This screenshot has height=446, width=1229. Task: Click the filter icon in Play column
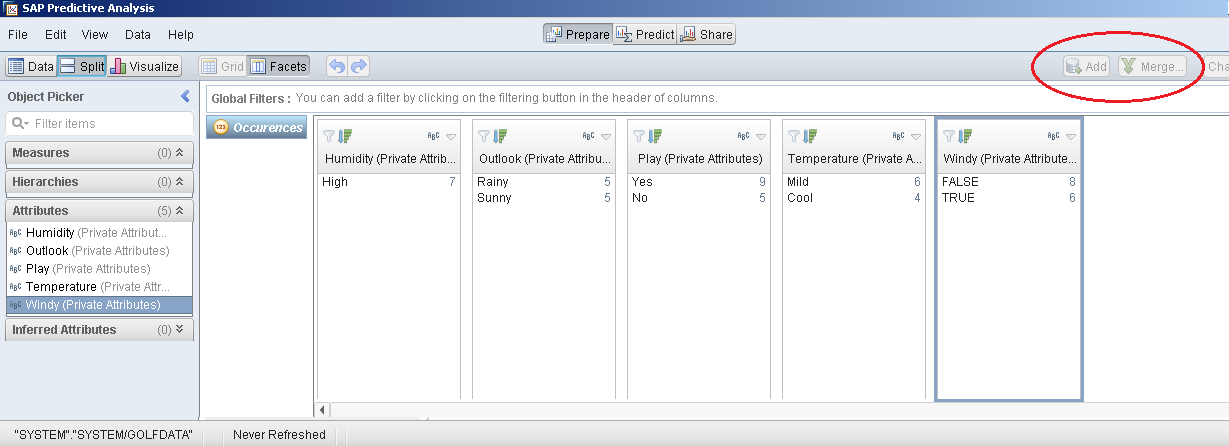pos(639,136)
